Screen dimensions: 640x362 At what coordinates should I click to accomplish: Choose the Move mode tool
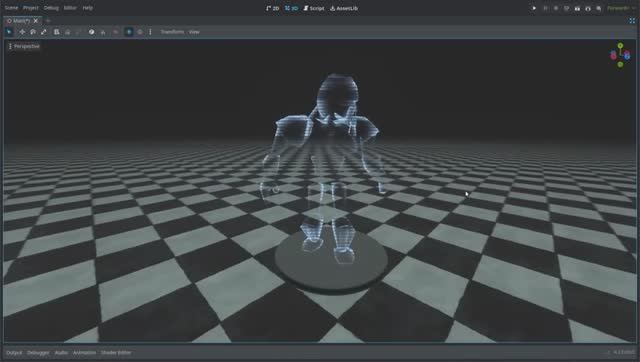point(22,32)
